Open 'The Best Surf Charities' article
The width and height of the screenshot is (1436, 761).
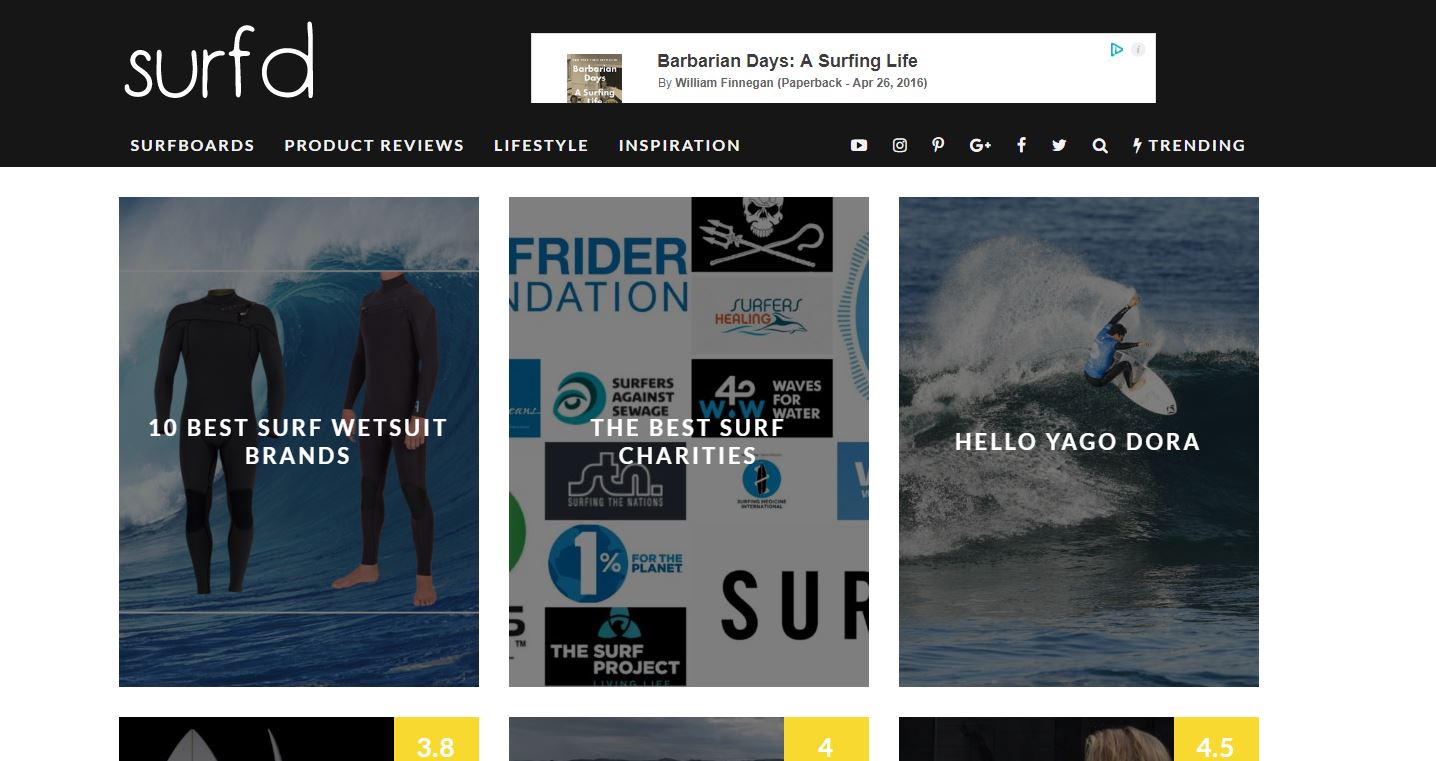pyautogui.click(x=689, y=442)
